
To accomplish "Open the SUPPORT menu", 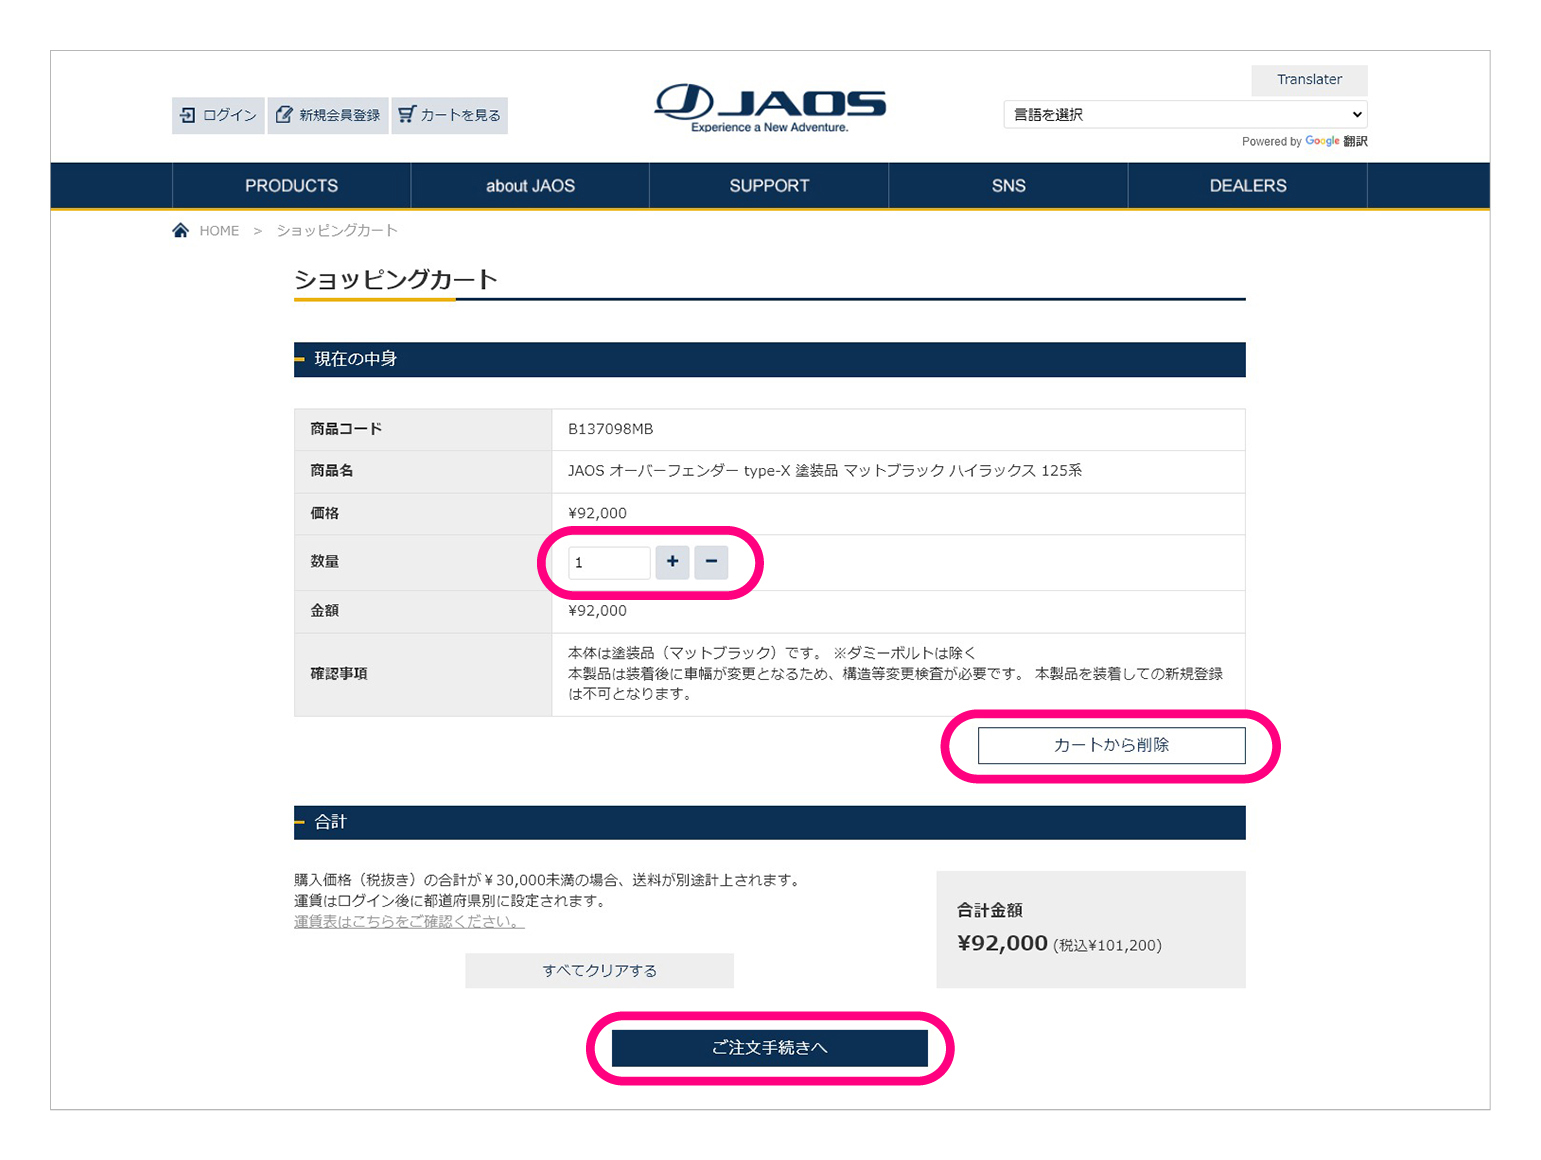I will 769,186.
